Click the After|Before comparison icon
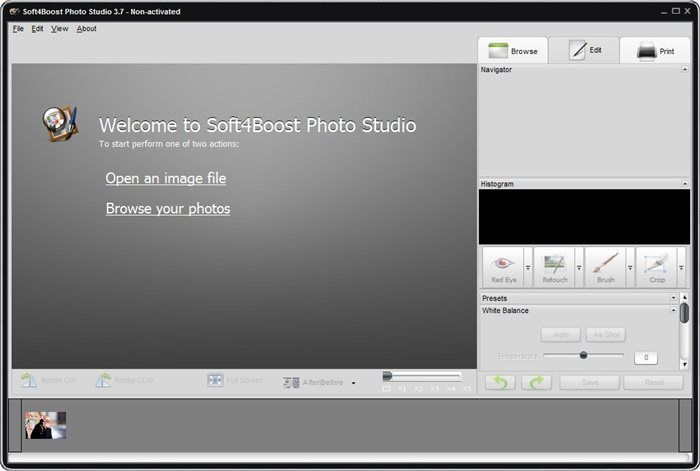 click(291, 383)
